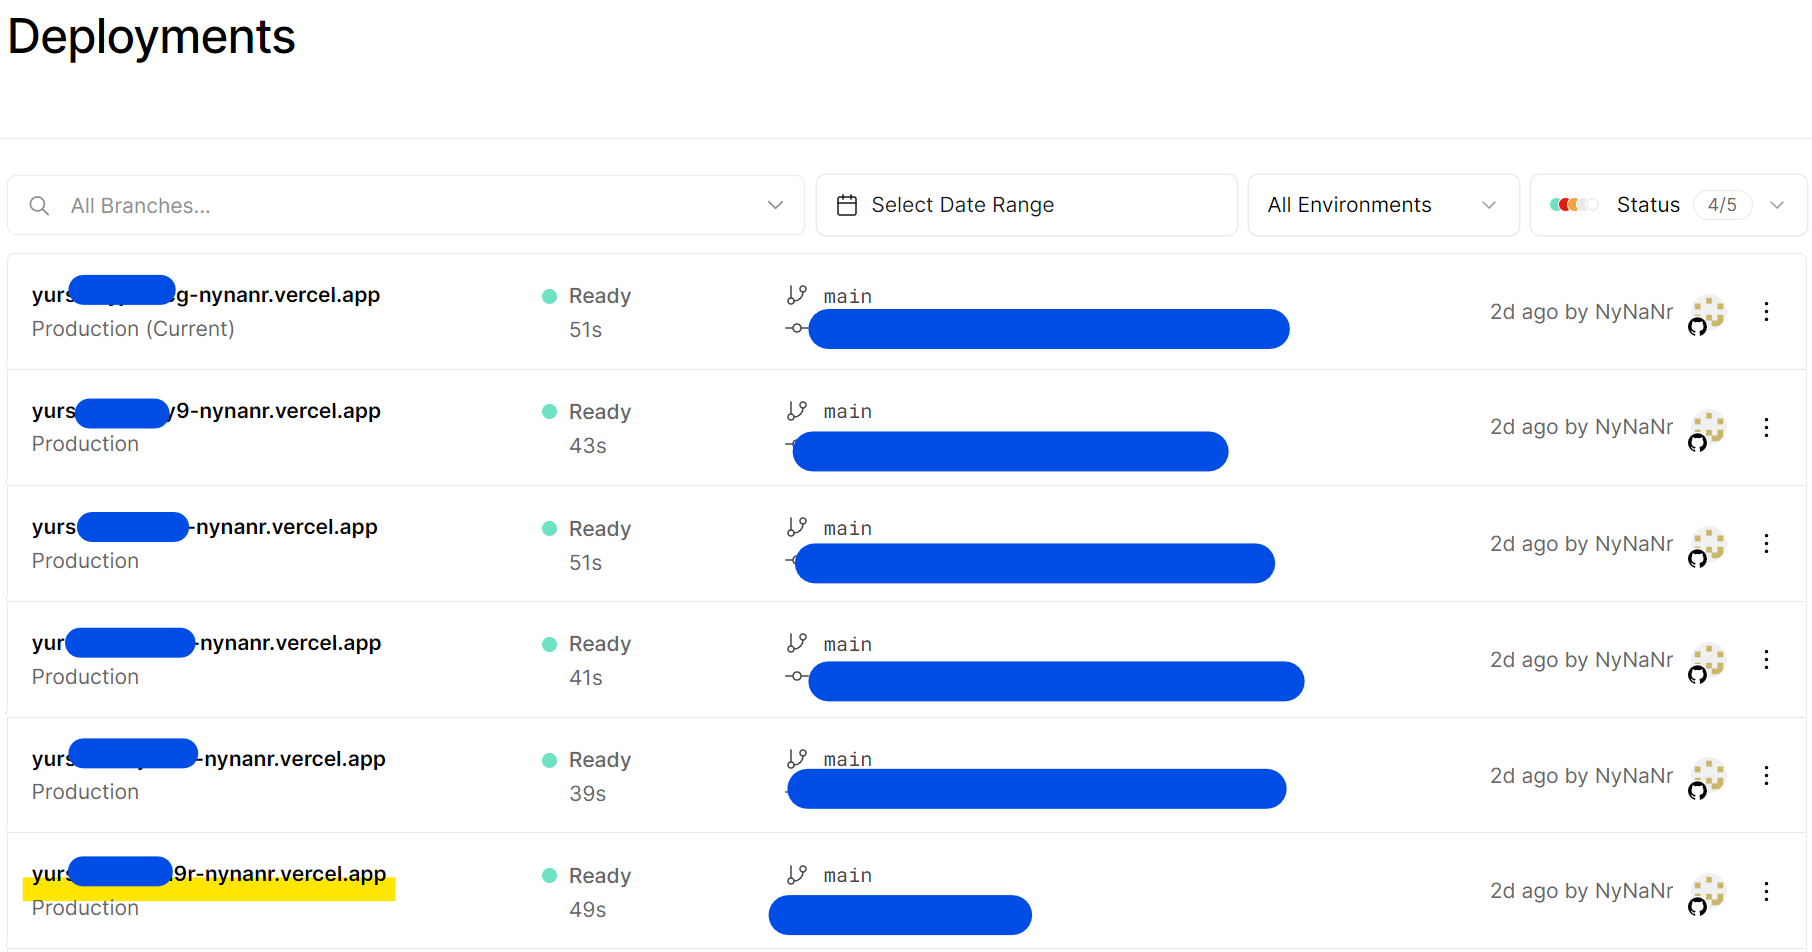
Task: Click the branch icon in the 39s row
Action: [797, 759]
